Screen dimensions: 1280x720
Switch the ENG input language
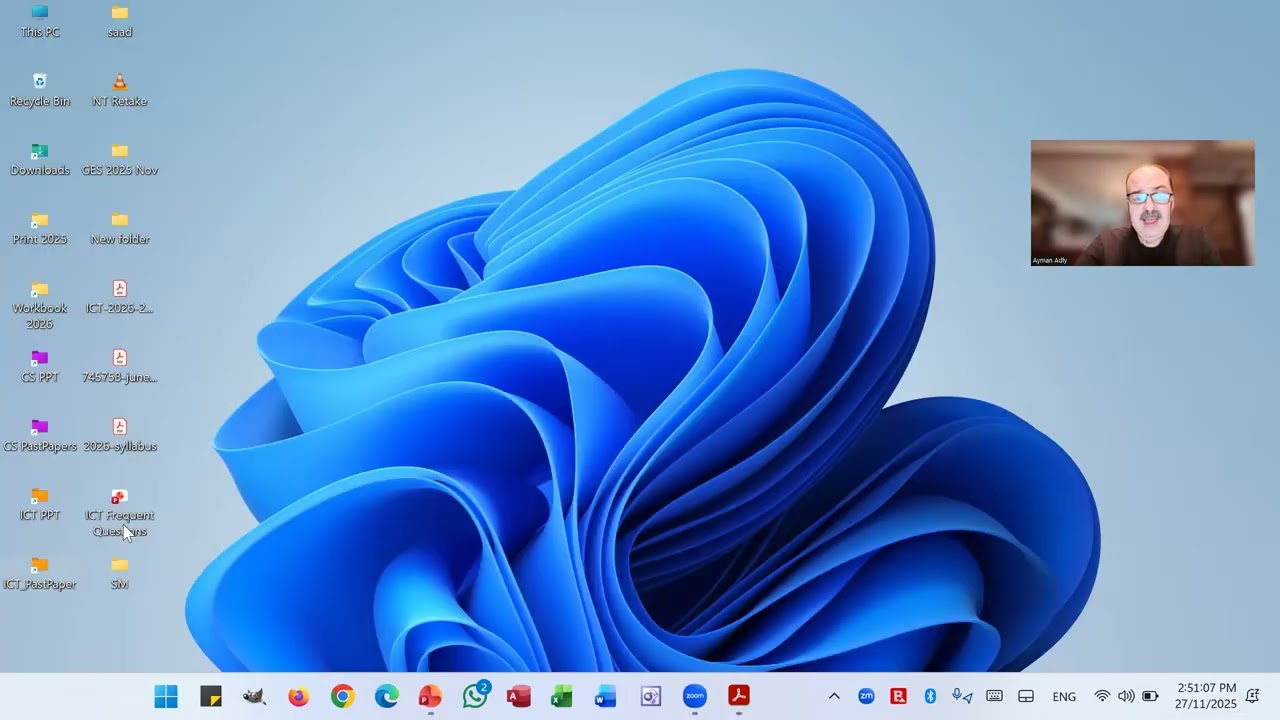(1064, 696)
